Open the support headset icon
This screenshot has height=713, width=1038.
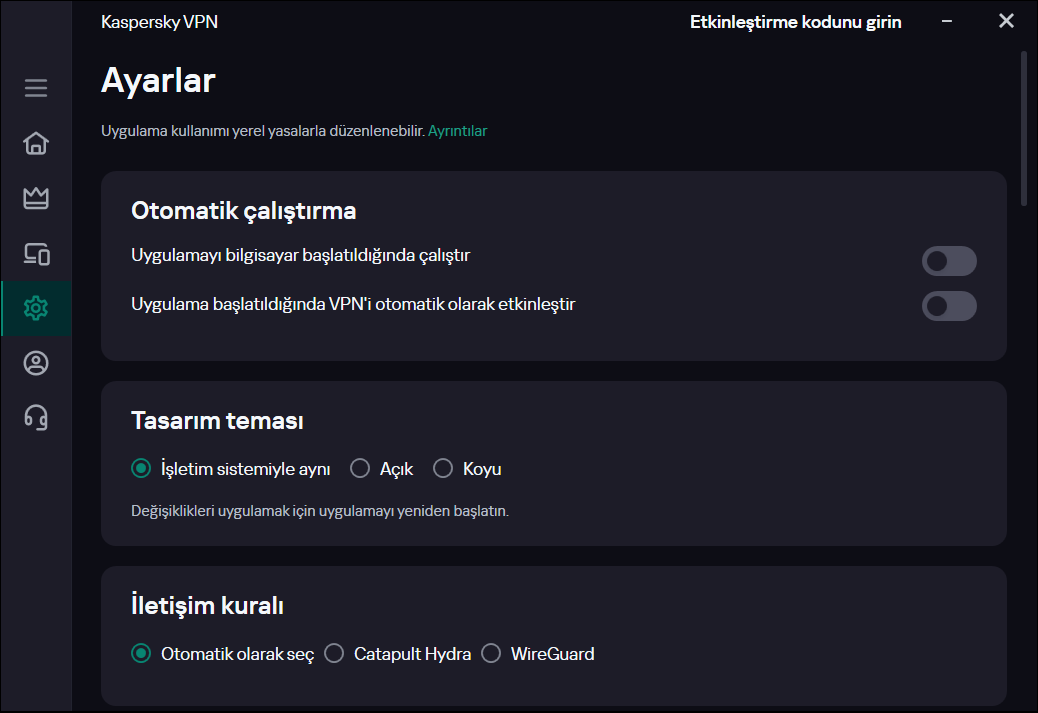pos(36,418)
